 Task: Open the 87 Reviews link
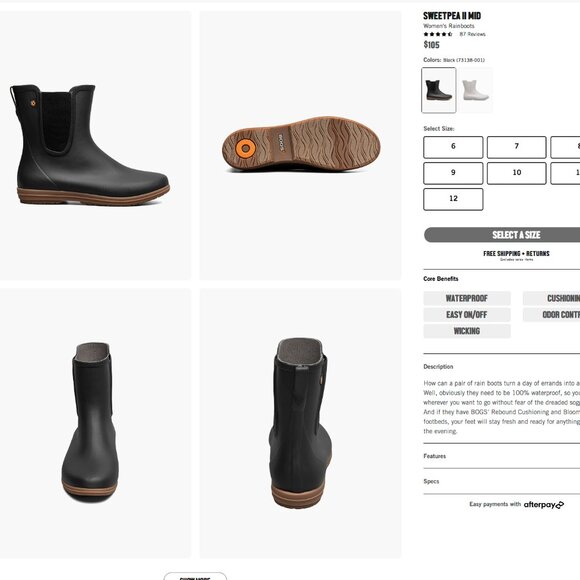[x=472, y=34]
